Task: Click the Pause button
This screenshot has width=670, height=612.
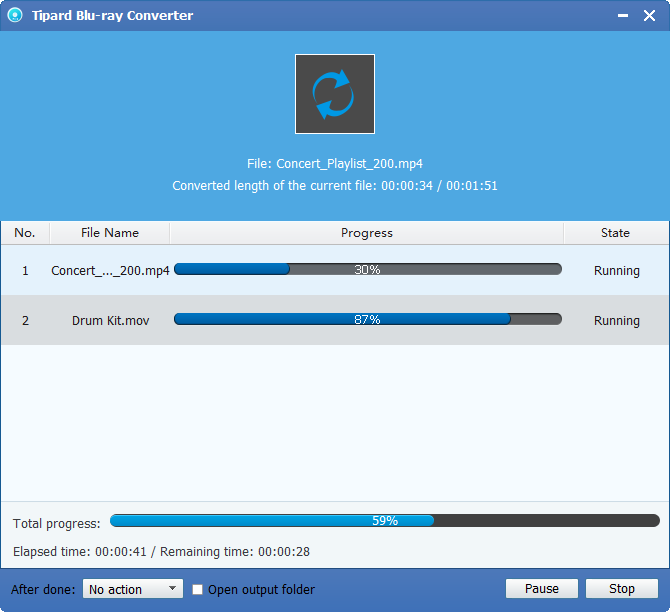Action: coord(542,588)
